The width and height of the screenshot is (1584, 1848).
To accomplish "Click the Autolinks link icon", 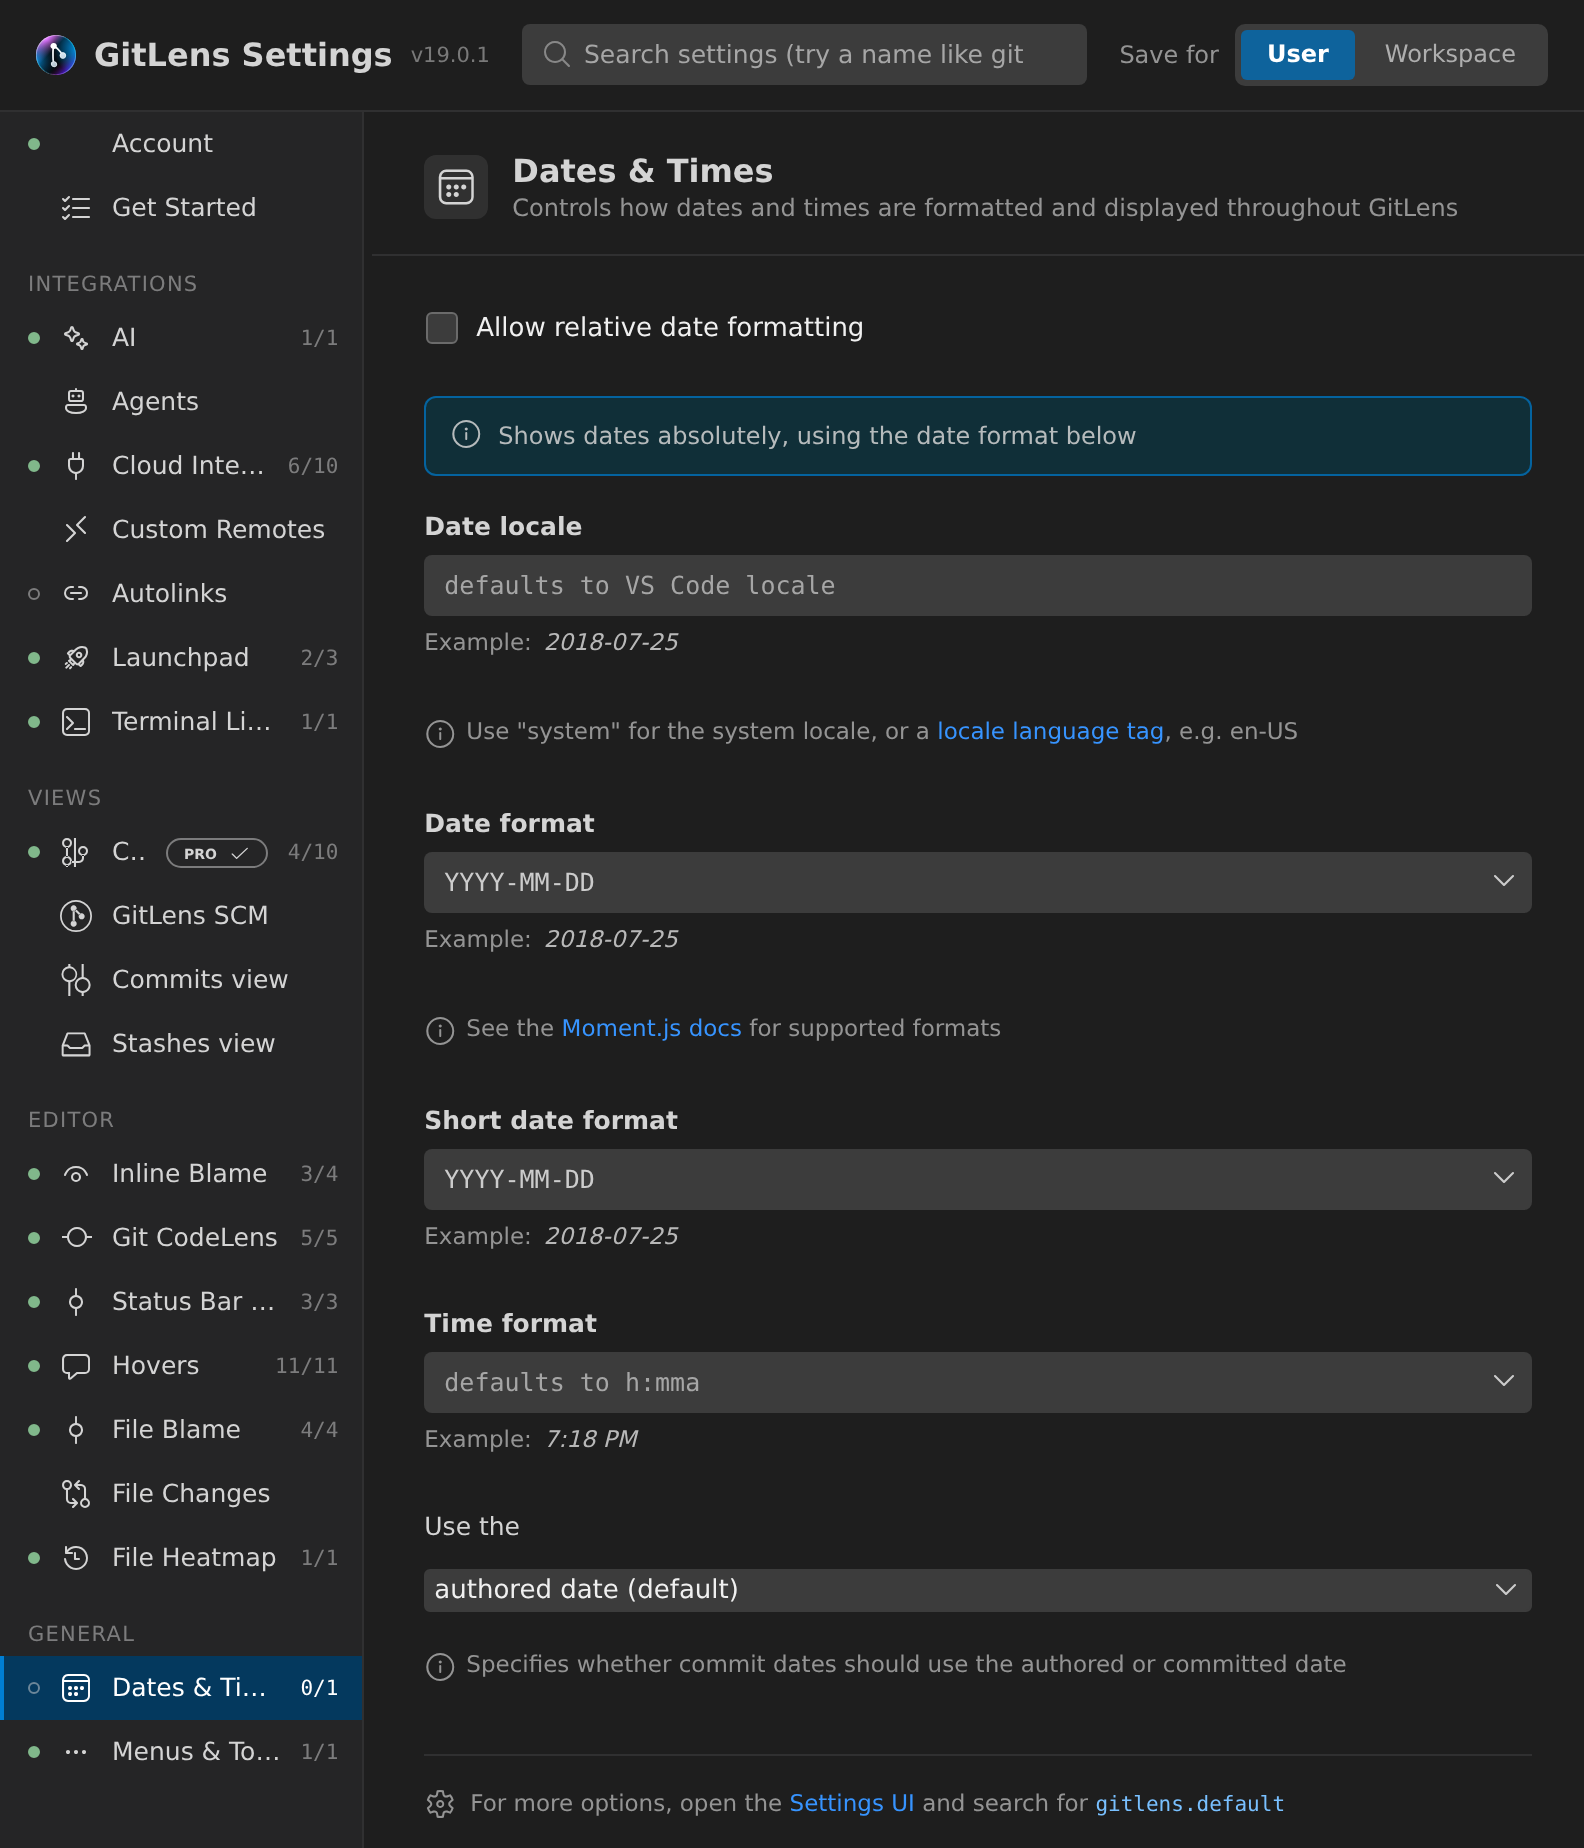I will pyautogui.click(x=76, y=593).
